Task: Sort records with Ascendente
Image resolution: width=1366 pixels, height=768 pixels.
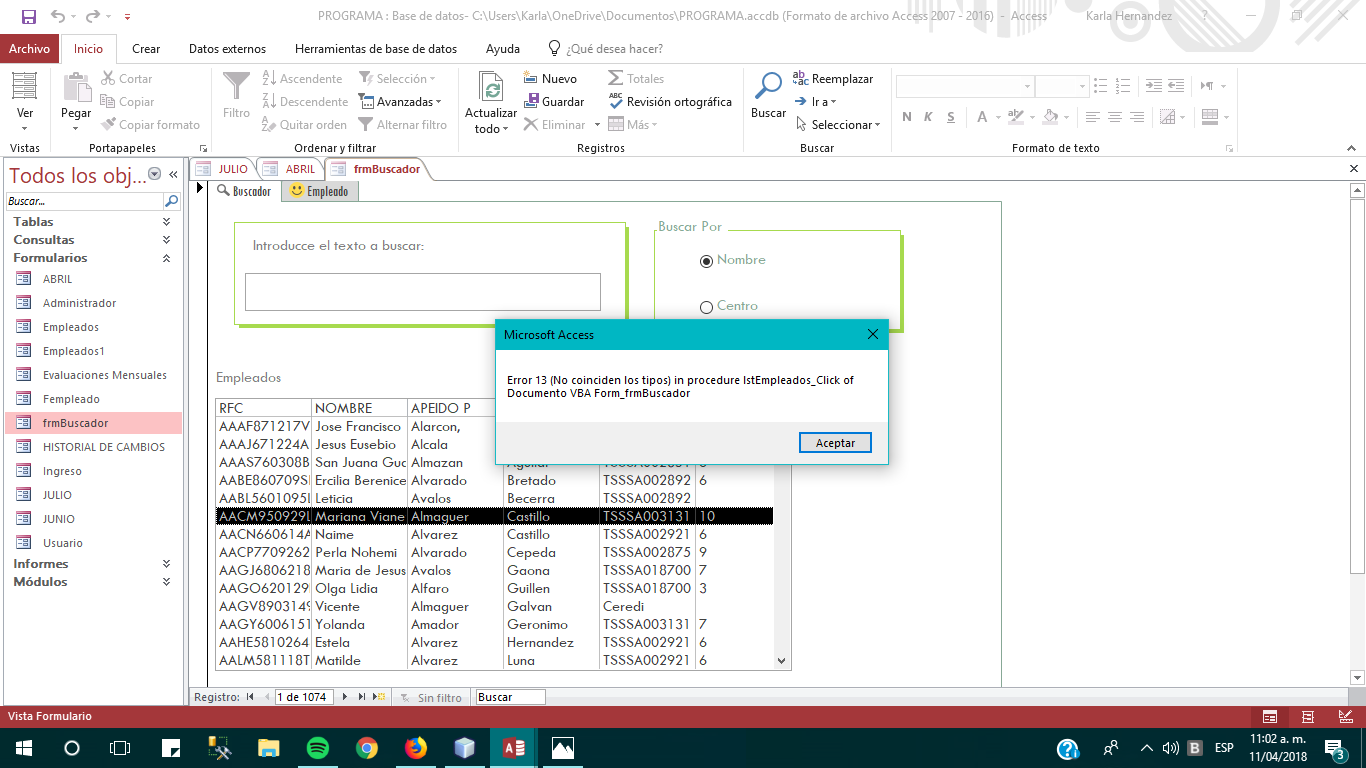Action: coord(302,79)
